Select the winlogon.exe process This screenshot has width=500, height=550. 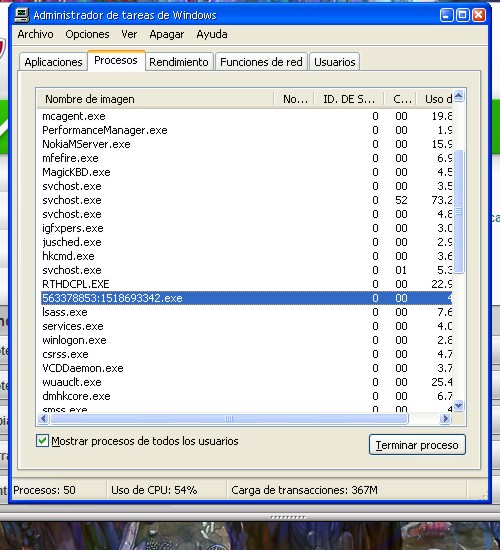pos(247,340)
